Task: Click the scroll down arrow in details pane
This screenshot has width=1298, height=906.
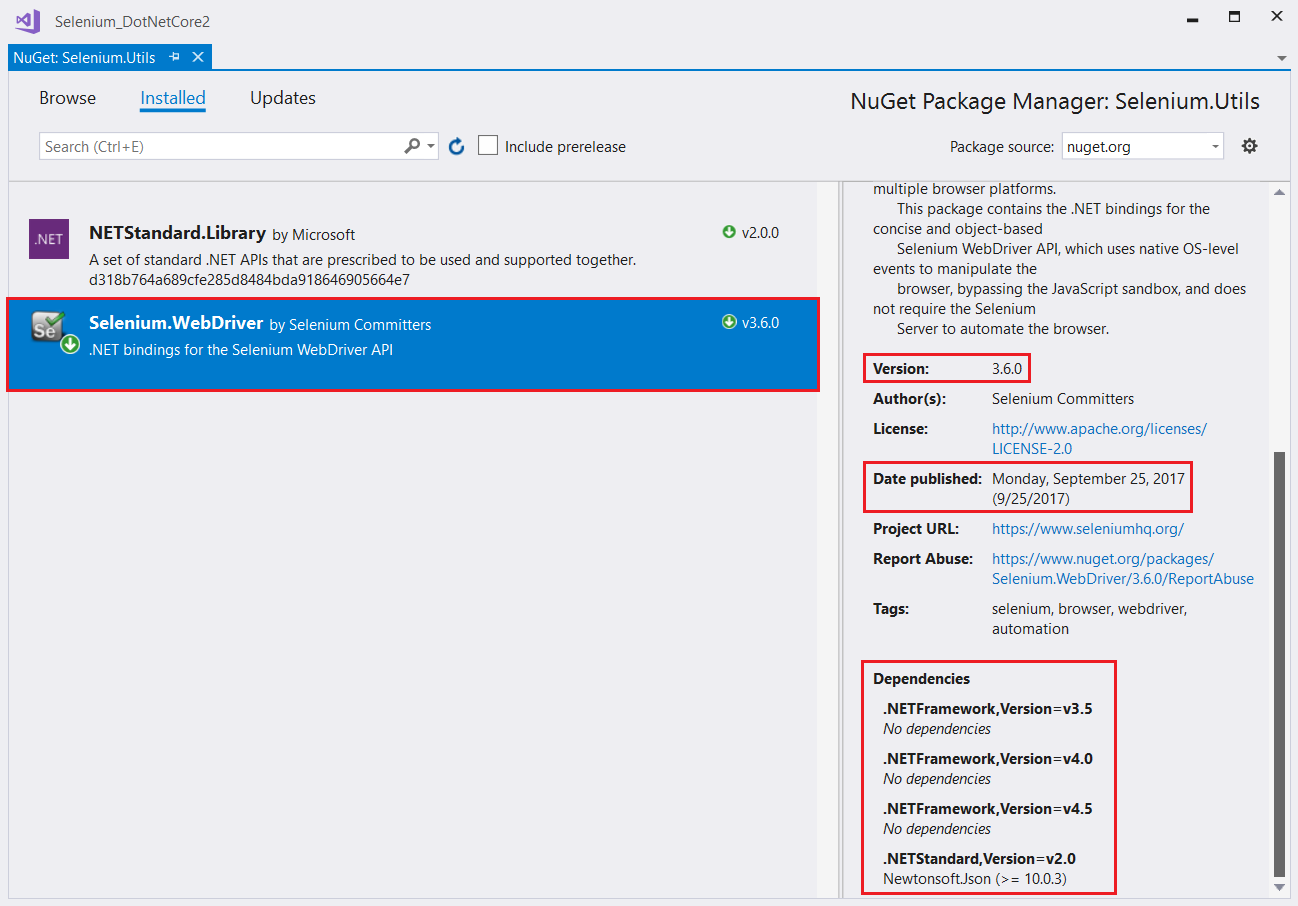Action: (1279, 887)
